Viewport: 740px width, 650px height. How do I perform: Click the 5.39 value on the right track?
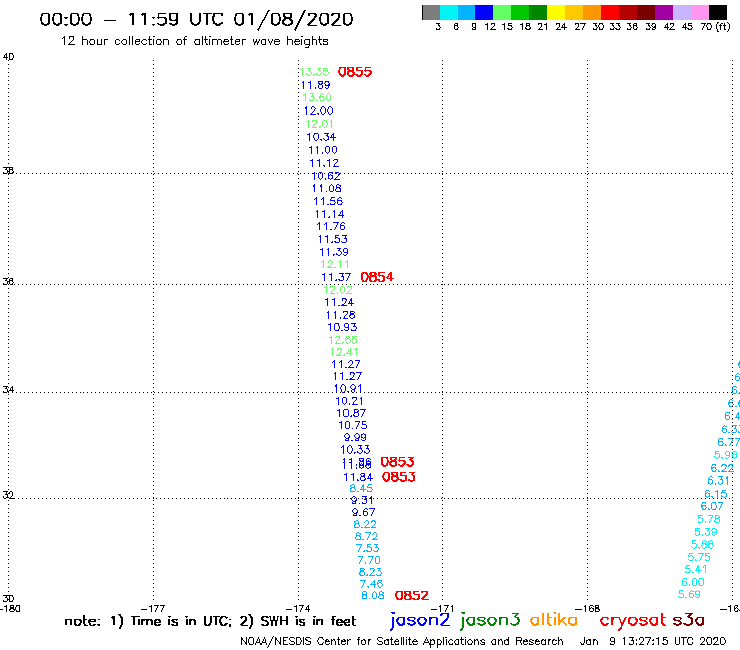click(x=706, y=532)
